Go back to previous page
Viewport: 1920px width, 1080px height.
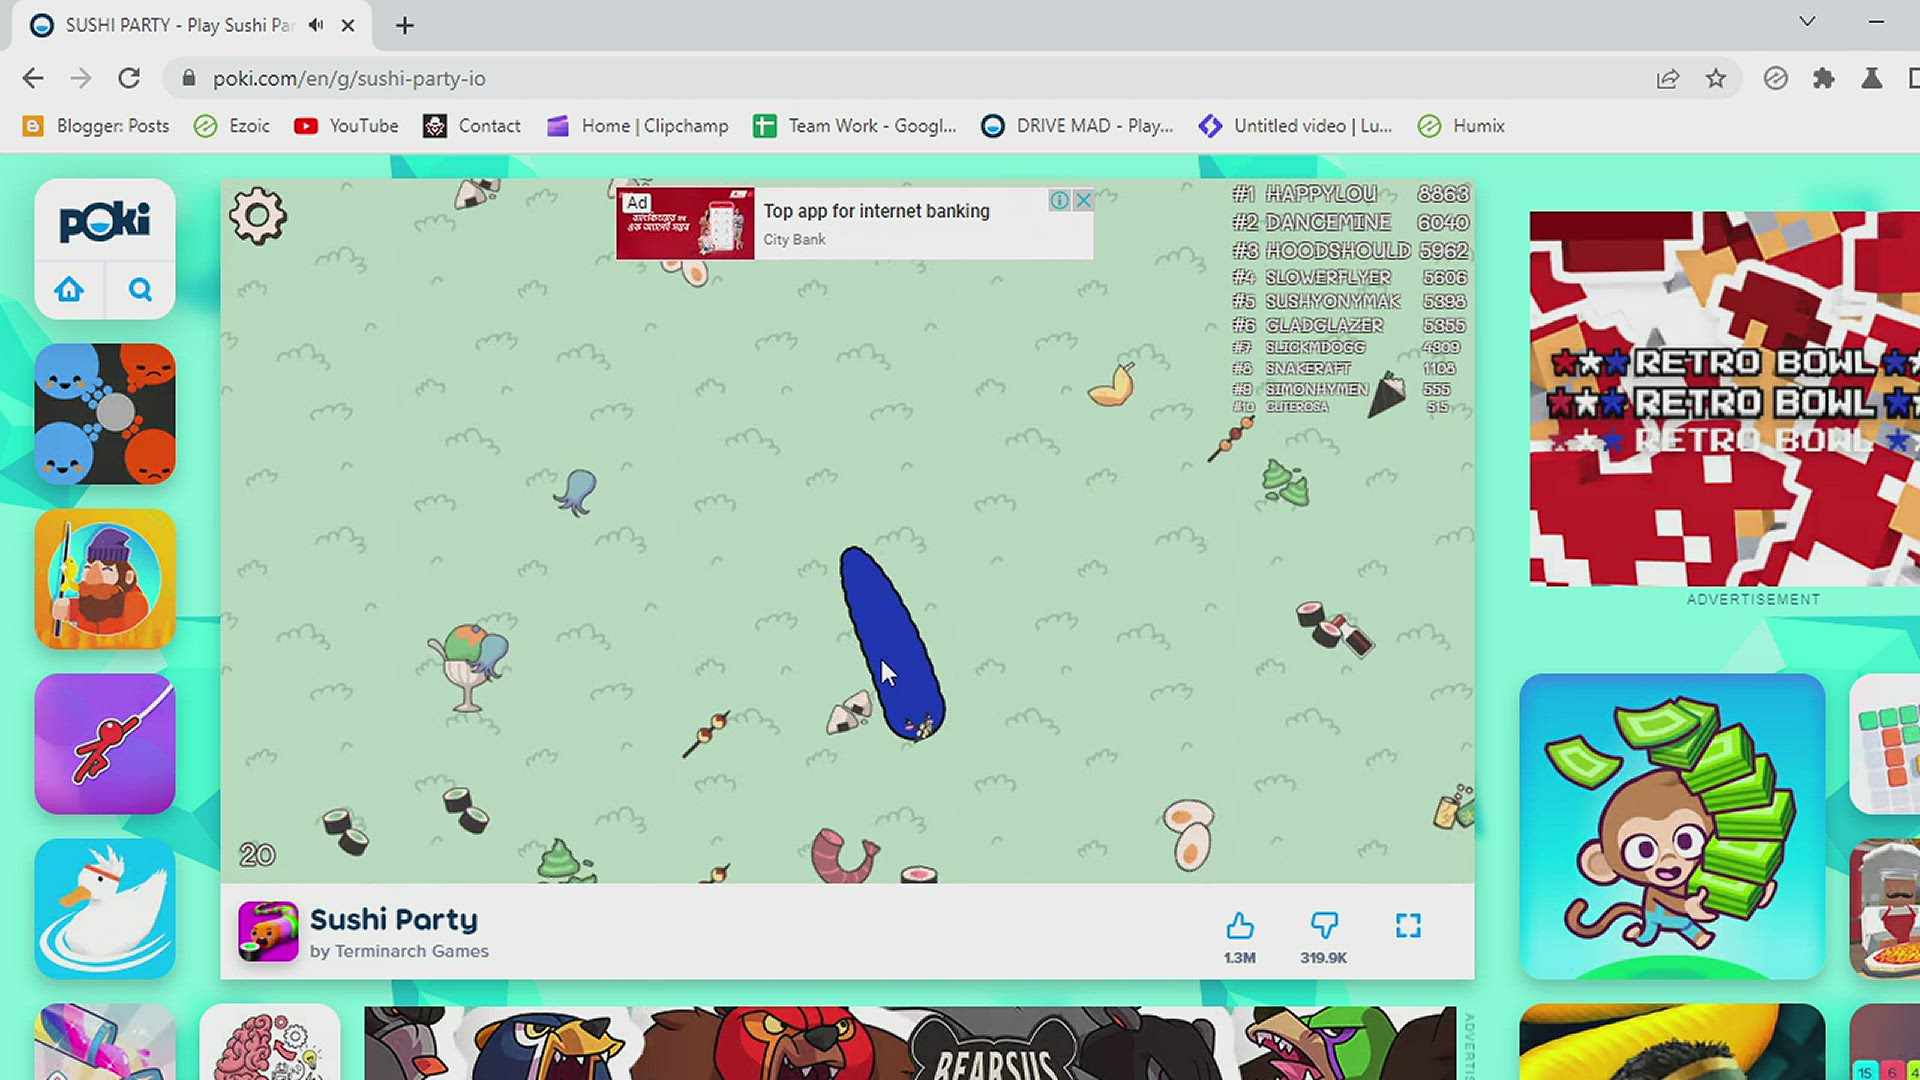(x=33, y=78)
